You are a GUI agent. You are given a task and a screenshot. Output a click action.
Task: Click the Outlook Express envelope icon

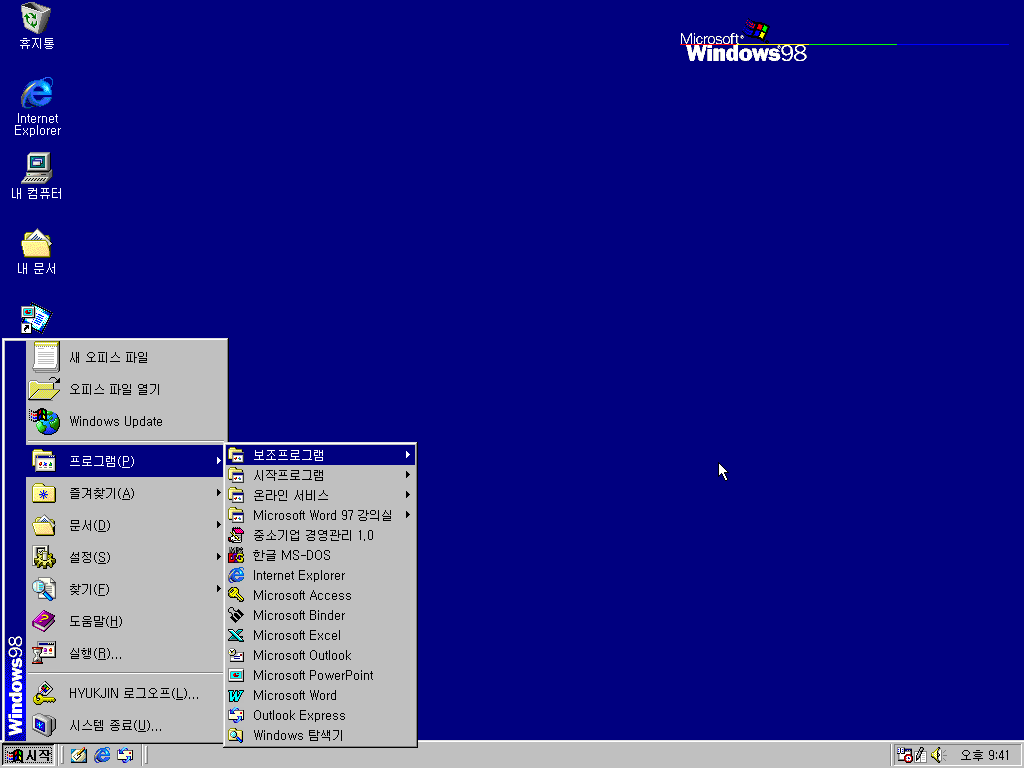(236, 715)
